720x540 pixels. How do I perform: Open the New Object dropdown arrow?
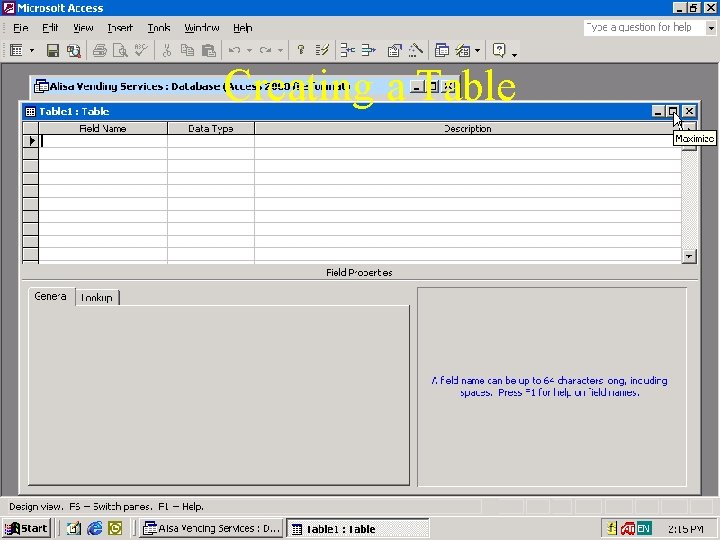[x=478, y=51]
